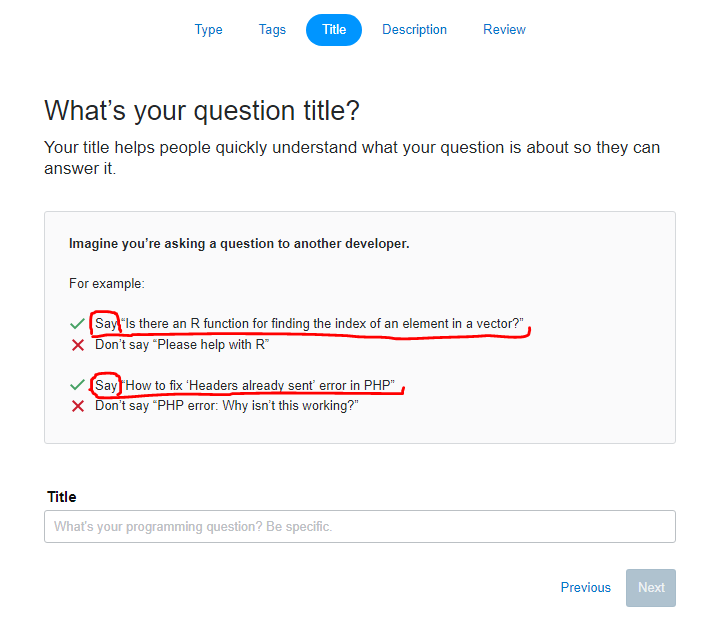Go to the Tags step tab
The width and height of the screenshot is (706, 624).
point(272,30)
